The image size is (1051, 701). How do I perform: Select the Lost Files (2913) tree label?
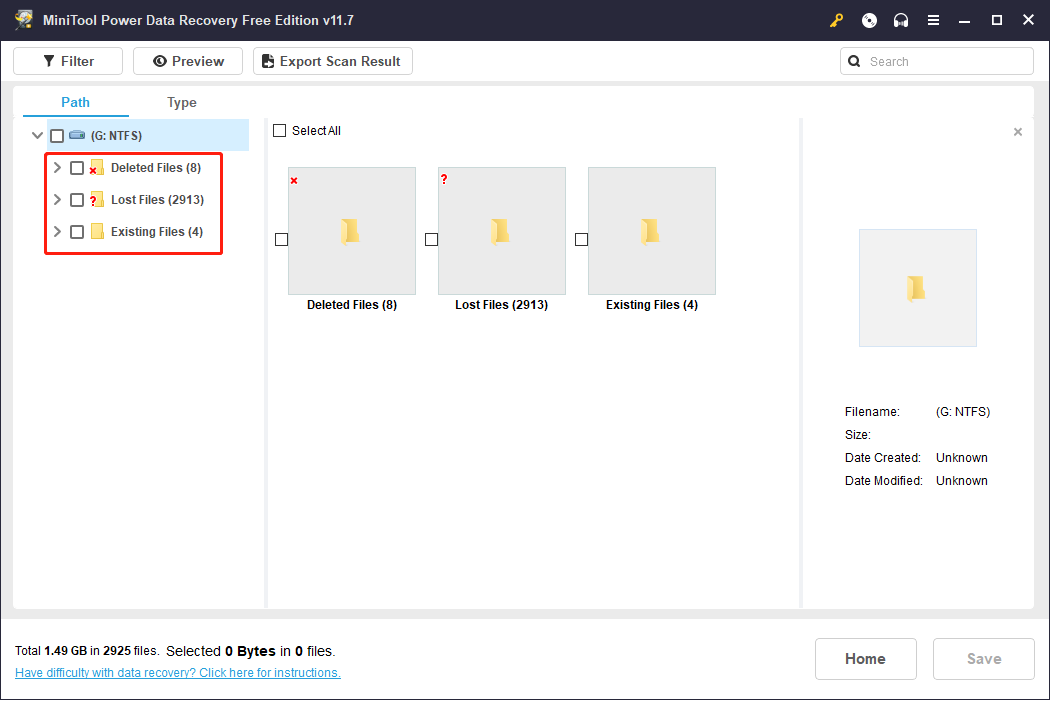click(x=158, y=200)
